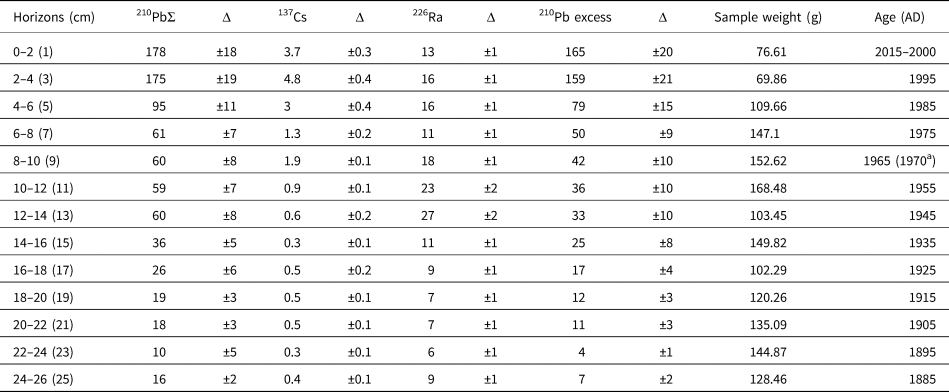Click the Horizons (cm) column header
949x392 pixels.
(54, 18)
